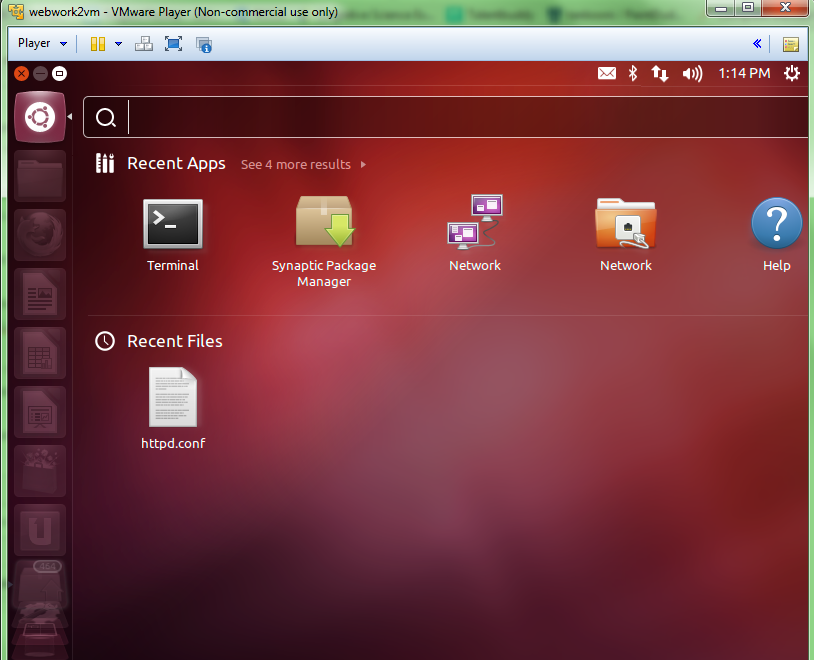Click the magnifier search icon
Viewport: 814px width, 660px height.
point(106,118)
